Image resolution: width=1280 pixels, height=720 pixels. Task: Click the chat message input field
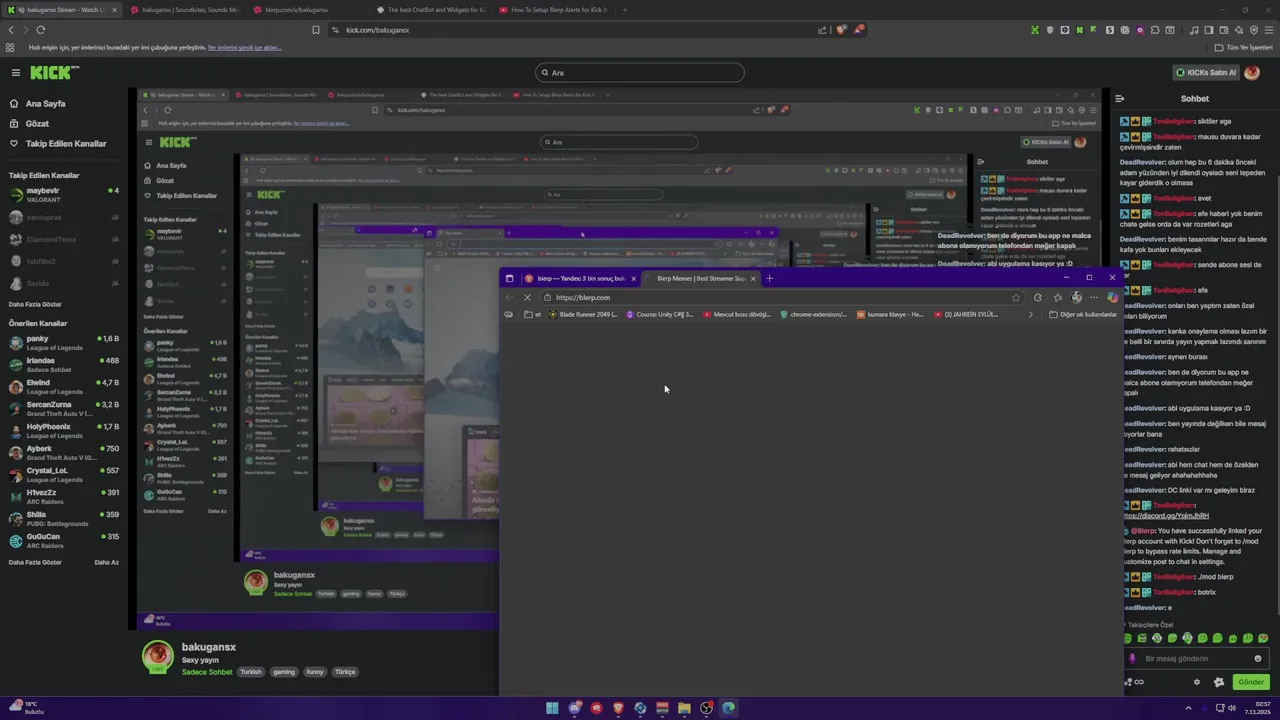[x=1195, y=658]
